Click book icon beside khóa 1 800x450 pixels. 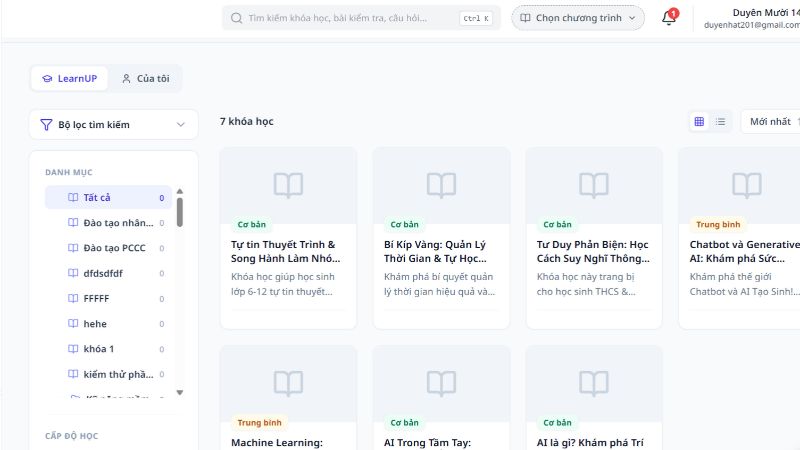coord(73,348)
